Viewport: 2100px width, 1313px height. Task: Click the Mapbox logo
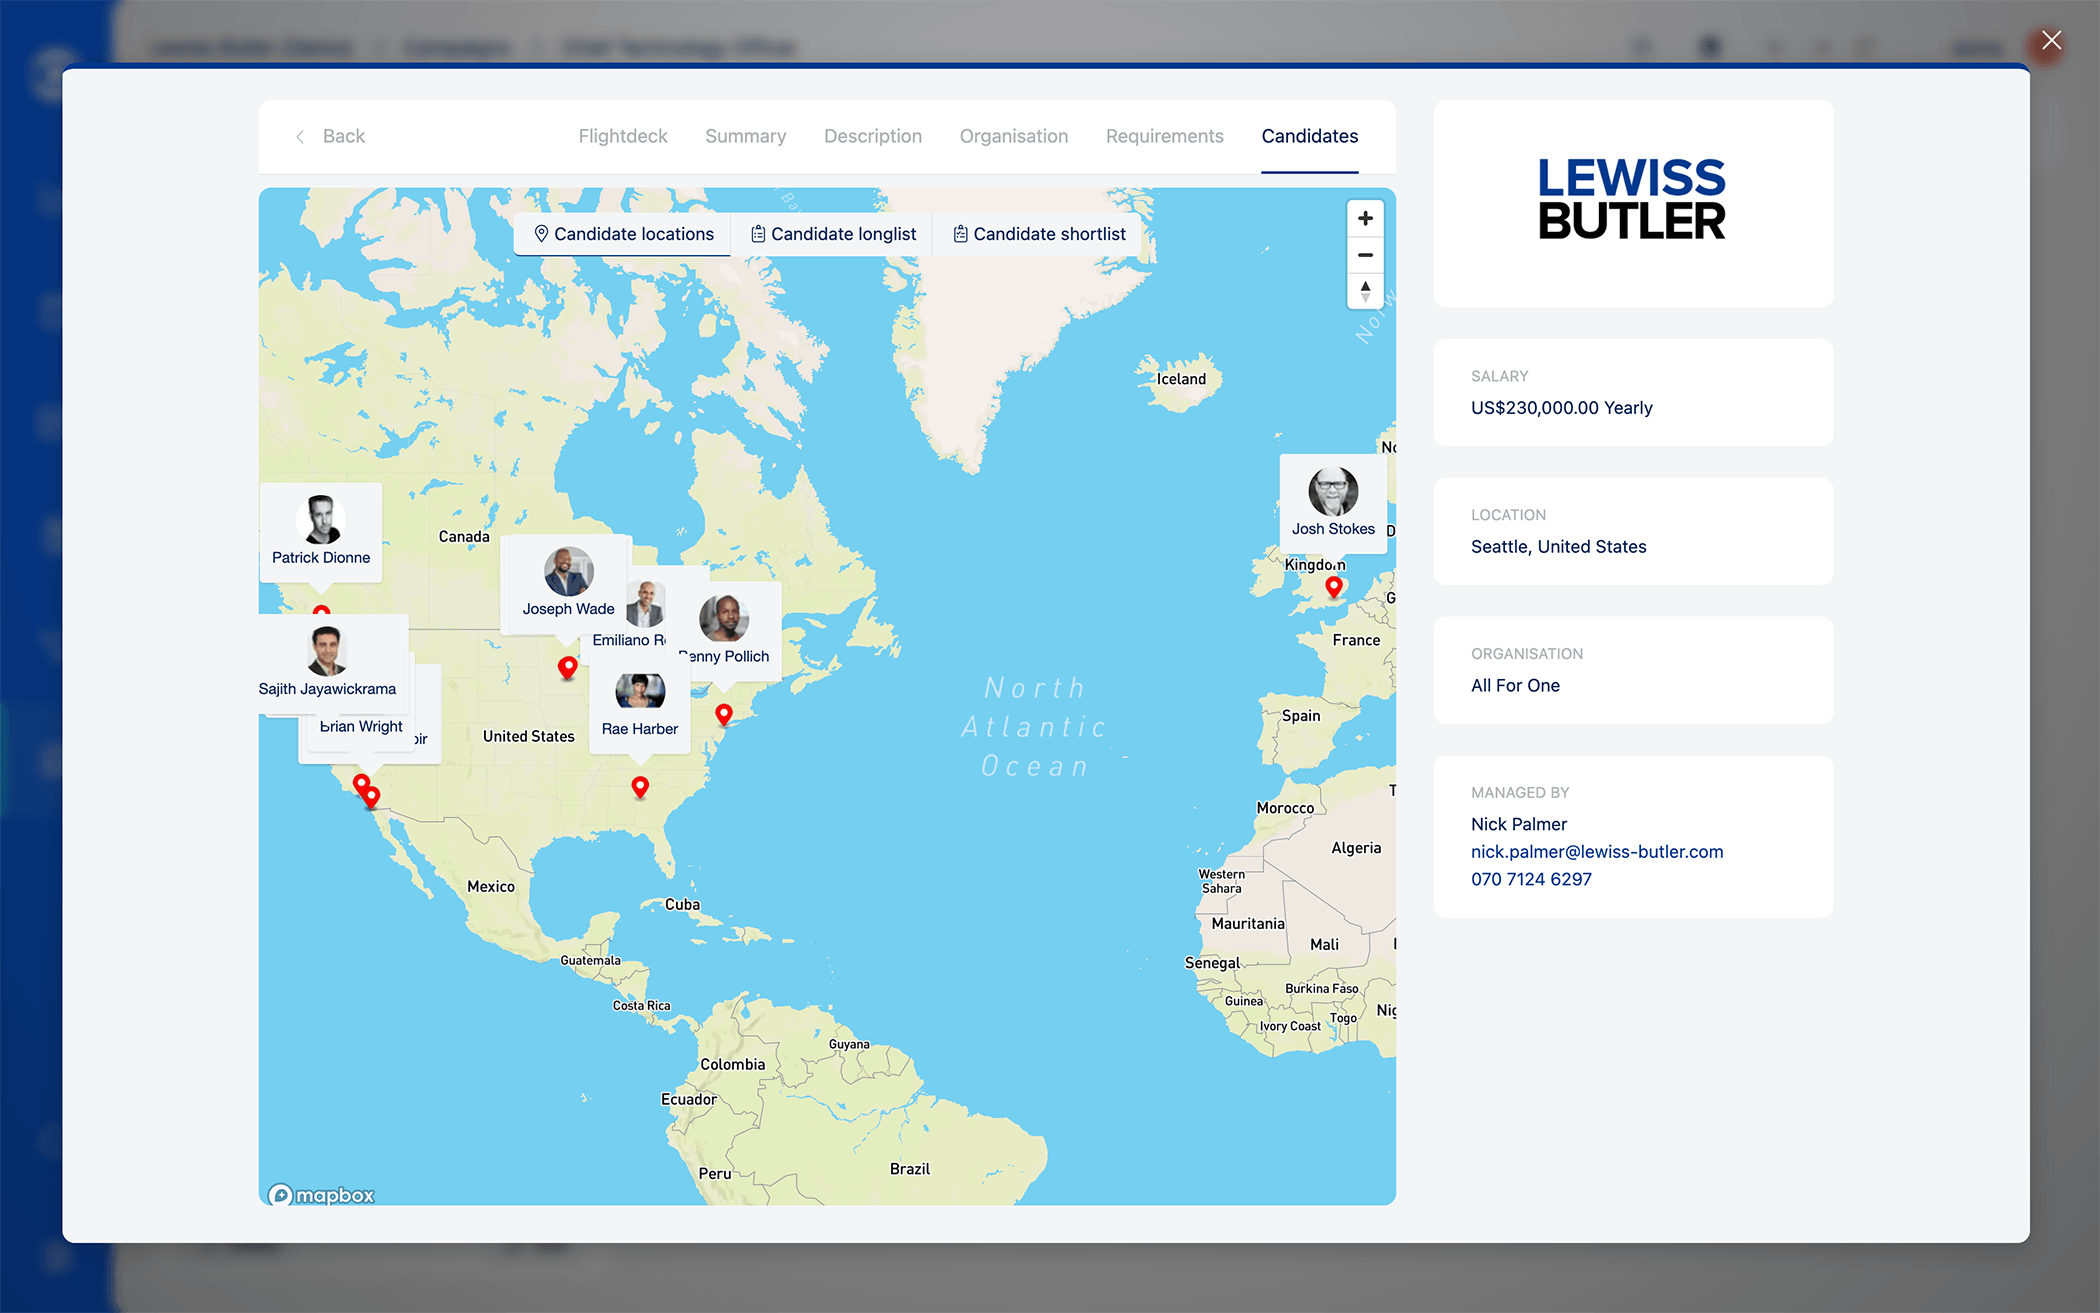tap(321, 1195)
